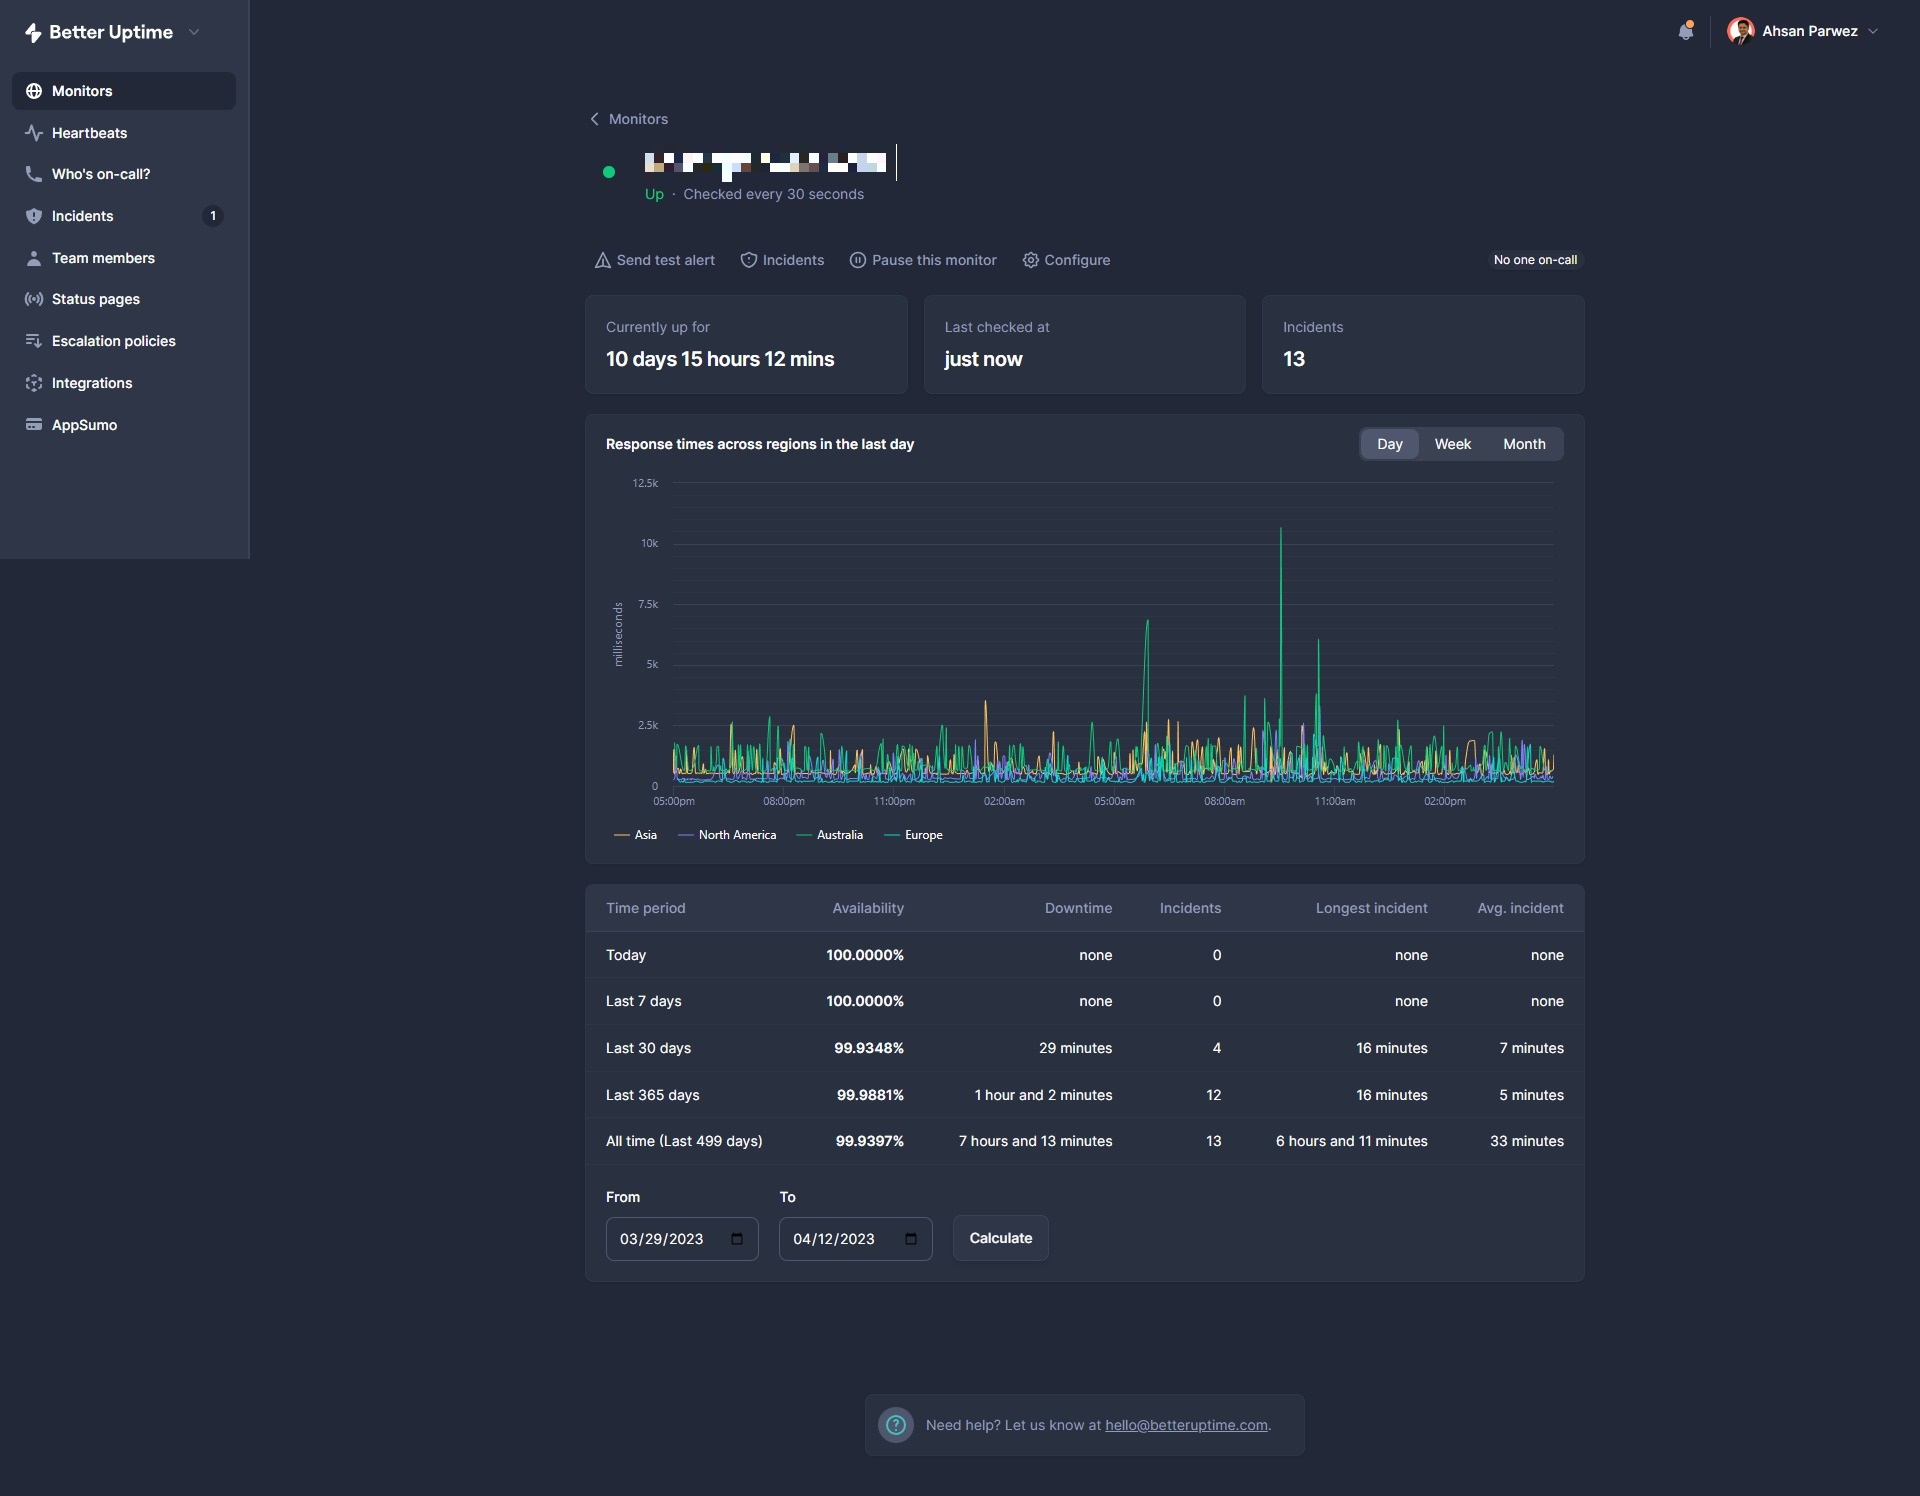Open the Incidents sidebar section
This screenshot has width=1920, height=1496.
83,215
